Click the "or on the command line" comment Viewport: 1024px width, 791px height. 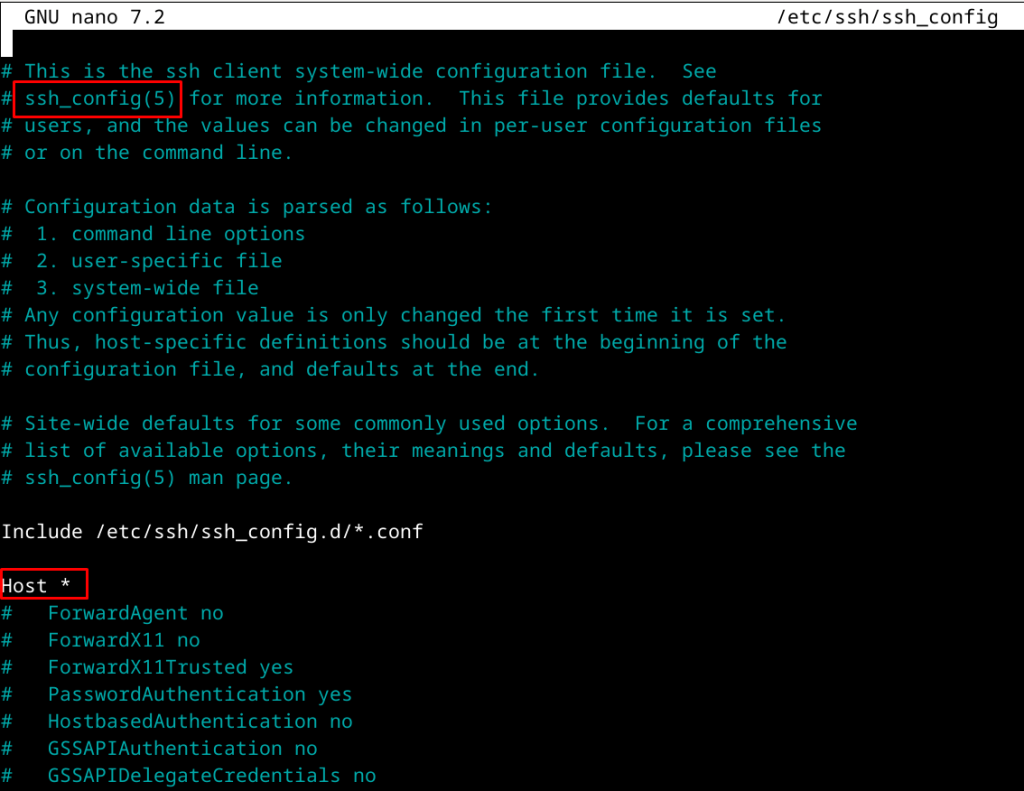pos(158,152)
